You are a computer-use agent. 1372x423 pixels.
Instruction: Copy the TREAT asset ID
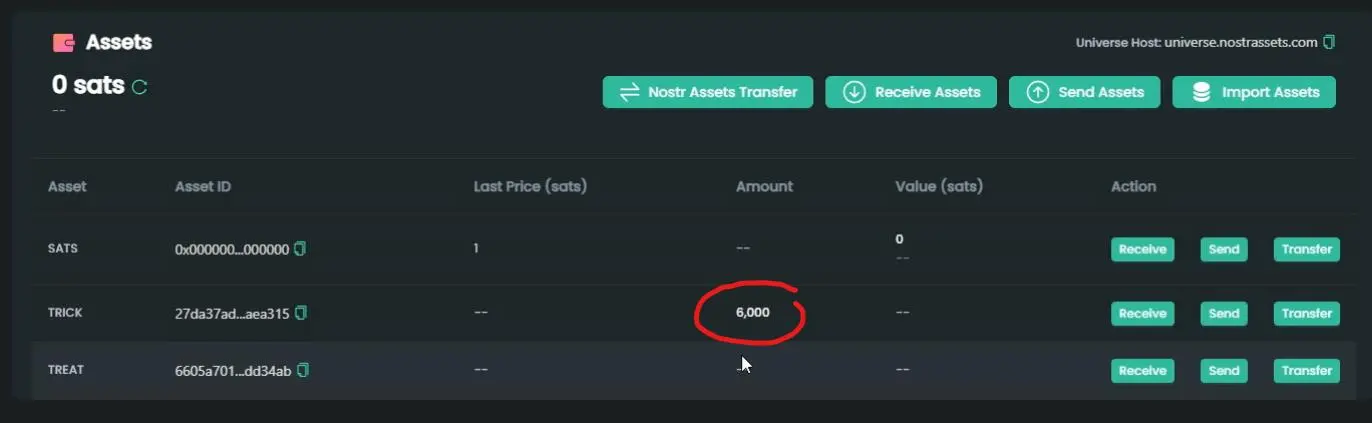(x=303, y=370)
